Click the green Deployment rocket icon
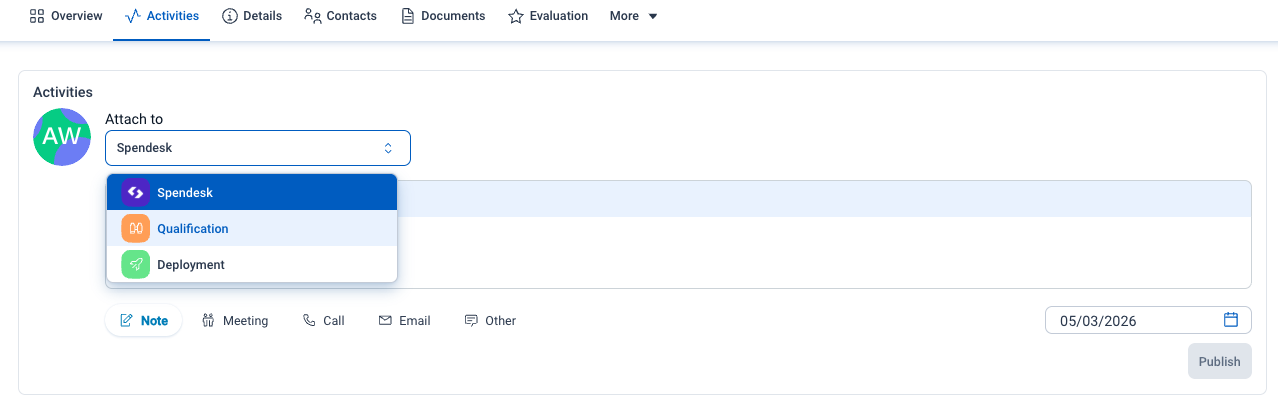This screenshot has width=1278, height=407. [136, 265]
